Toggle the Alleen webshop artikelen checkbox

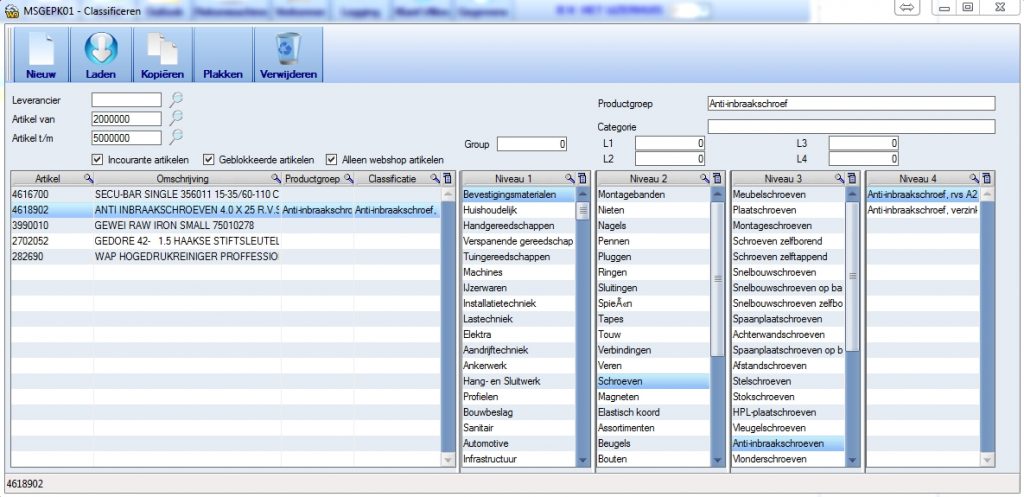(x=331, y=159)
